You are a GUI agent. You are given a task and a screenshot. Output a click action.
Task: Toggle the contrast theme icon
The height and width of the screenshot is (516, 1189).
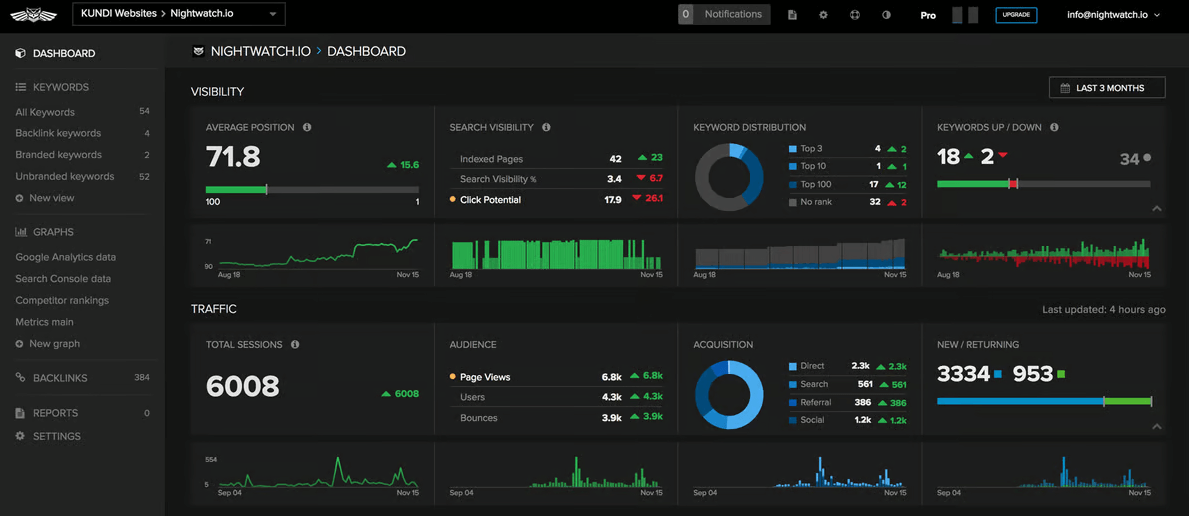pos(886,14)
